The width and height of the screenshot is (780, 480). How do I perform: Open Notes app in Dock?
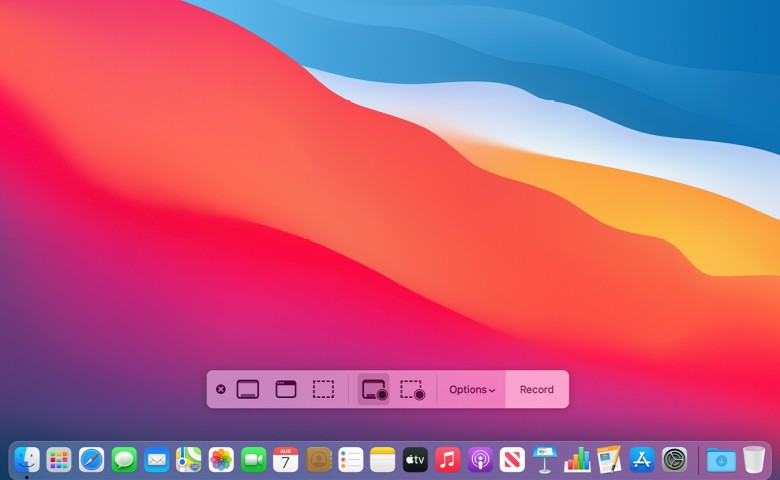pos(383,459)
